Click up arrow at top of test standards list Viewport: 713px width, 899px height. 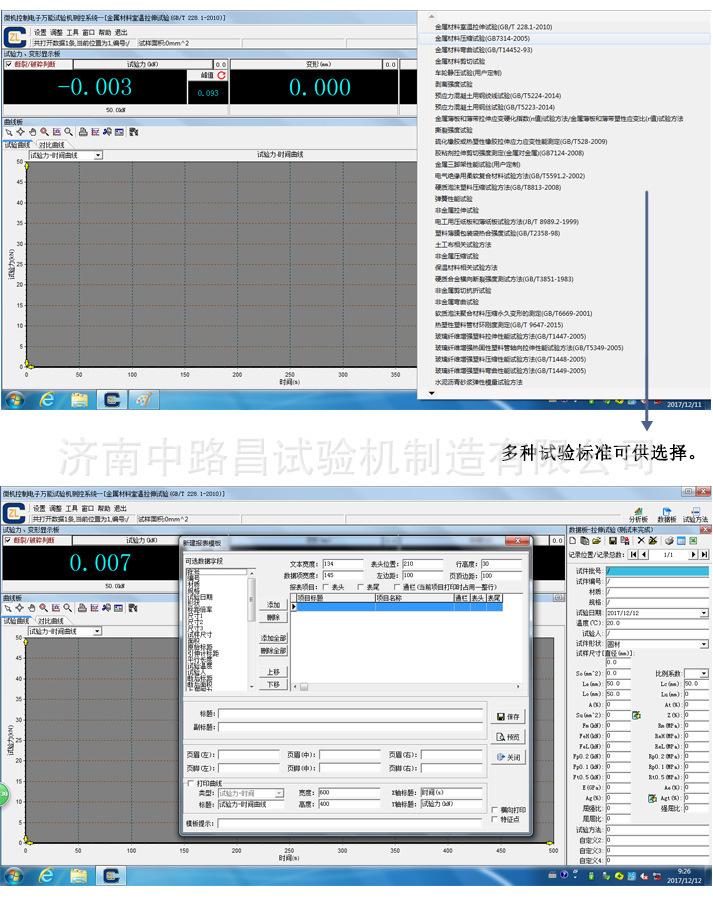pyautogui.click(x=432, y=16)
